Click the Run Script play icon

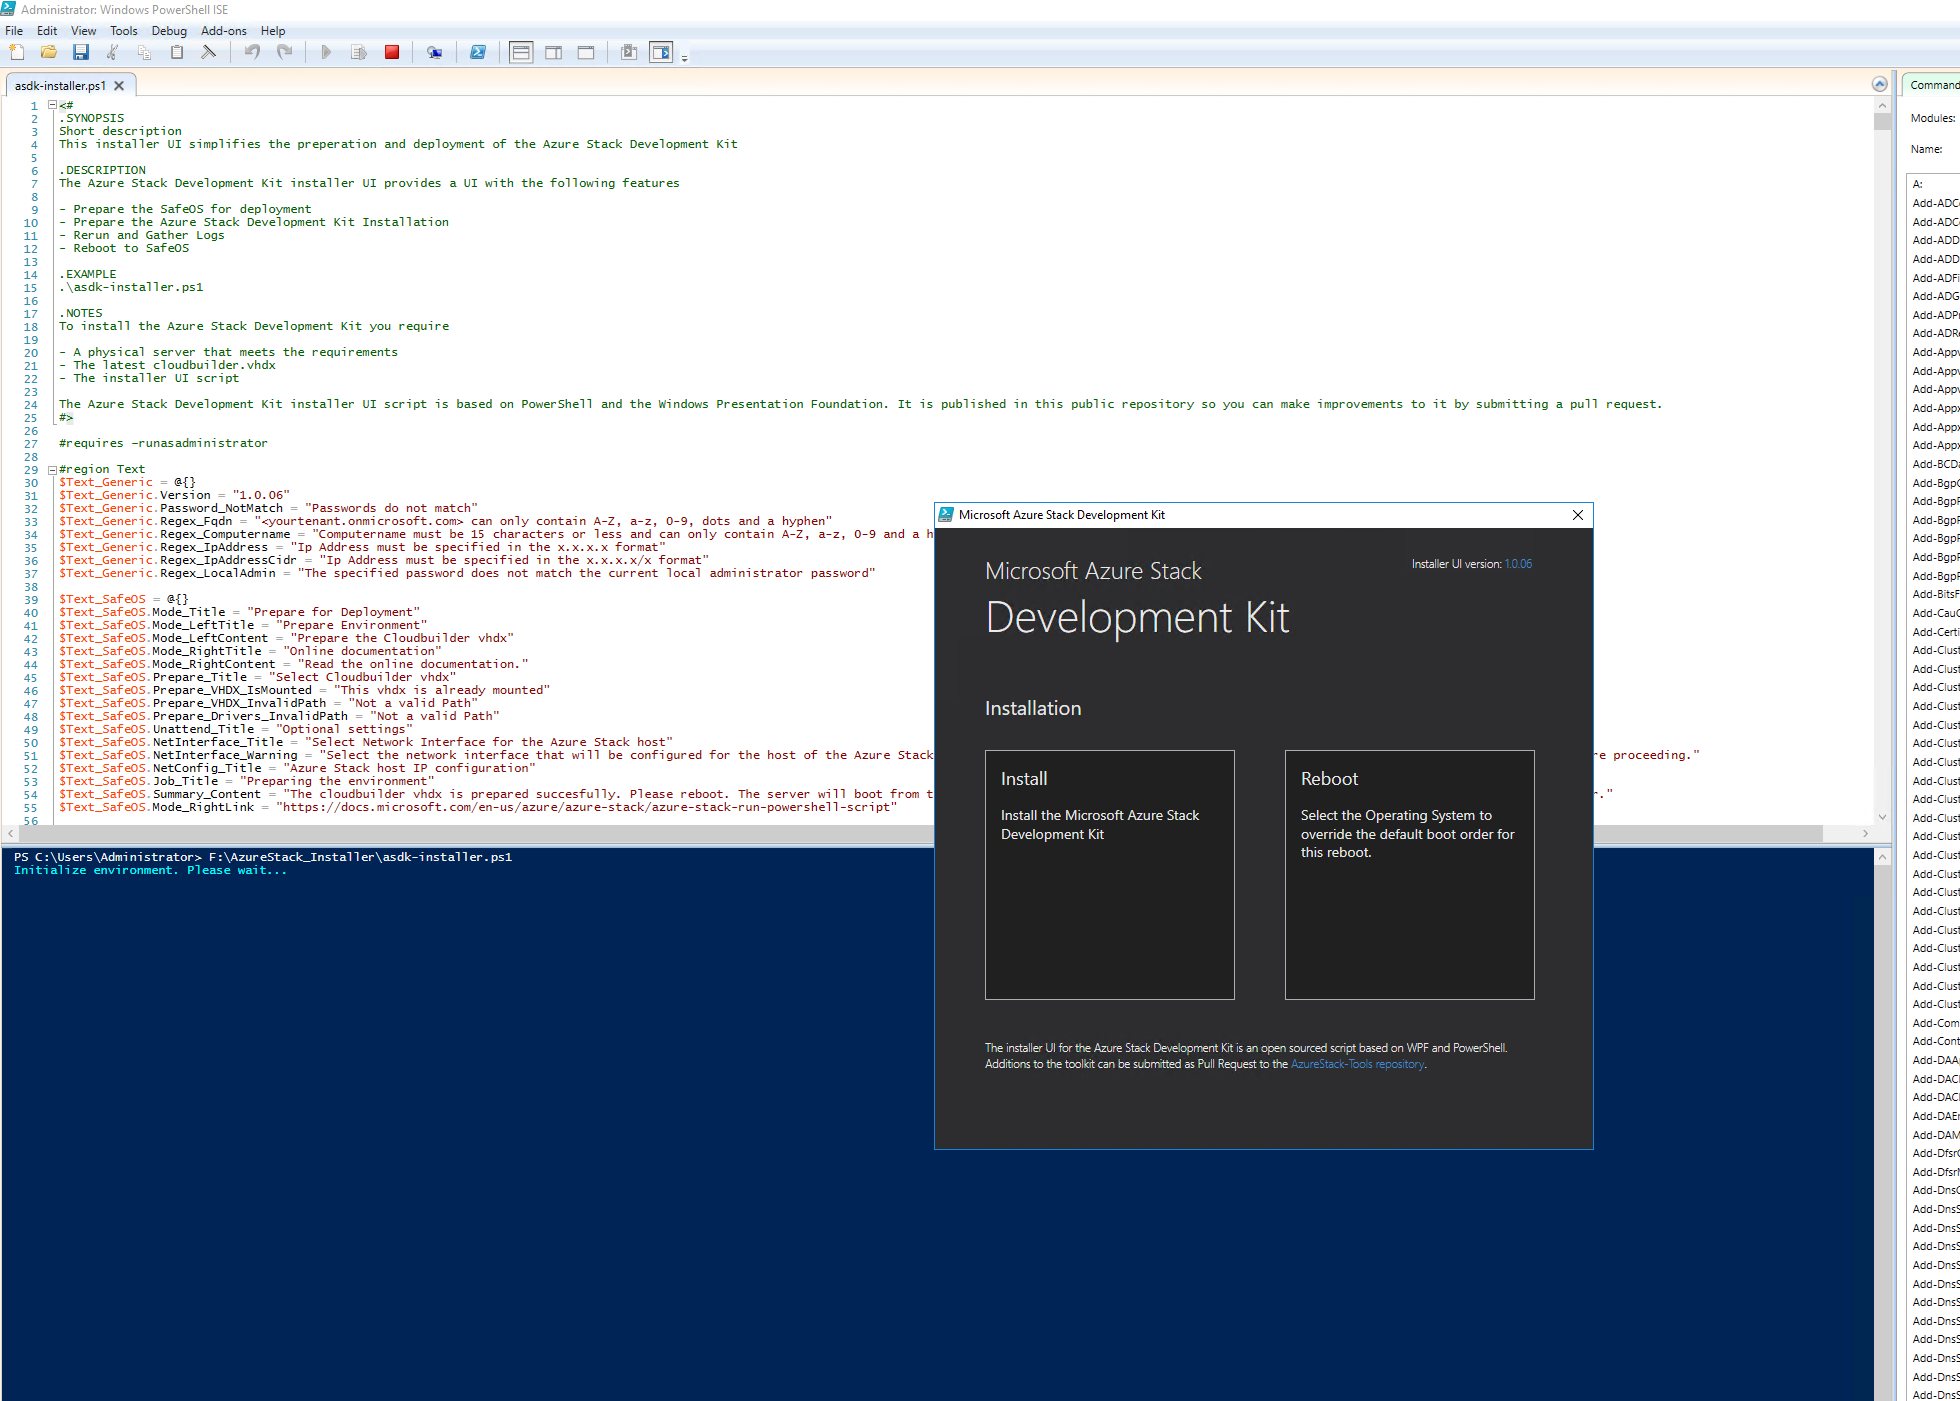pyautogui.click(x=326, y=52)
